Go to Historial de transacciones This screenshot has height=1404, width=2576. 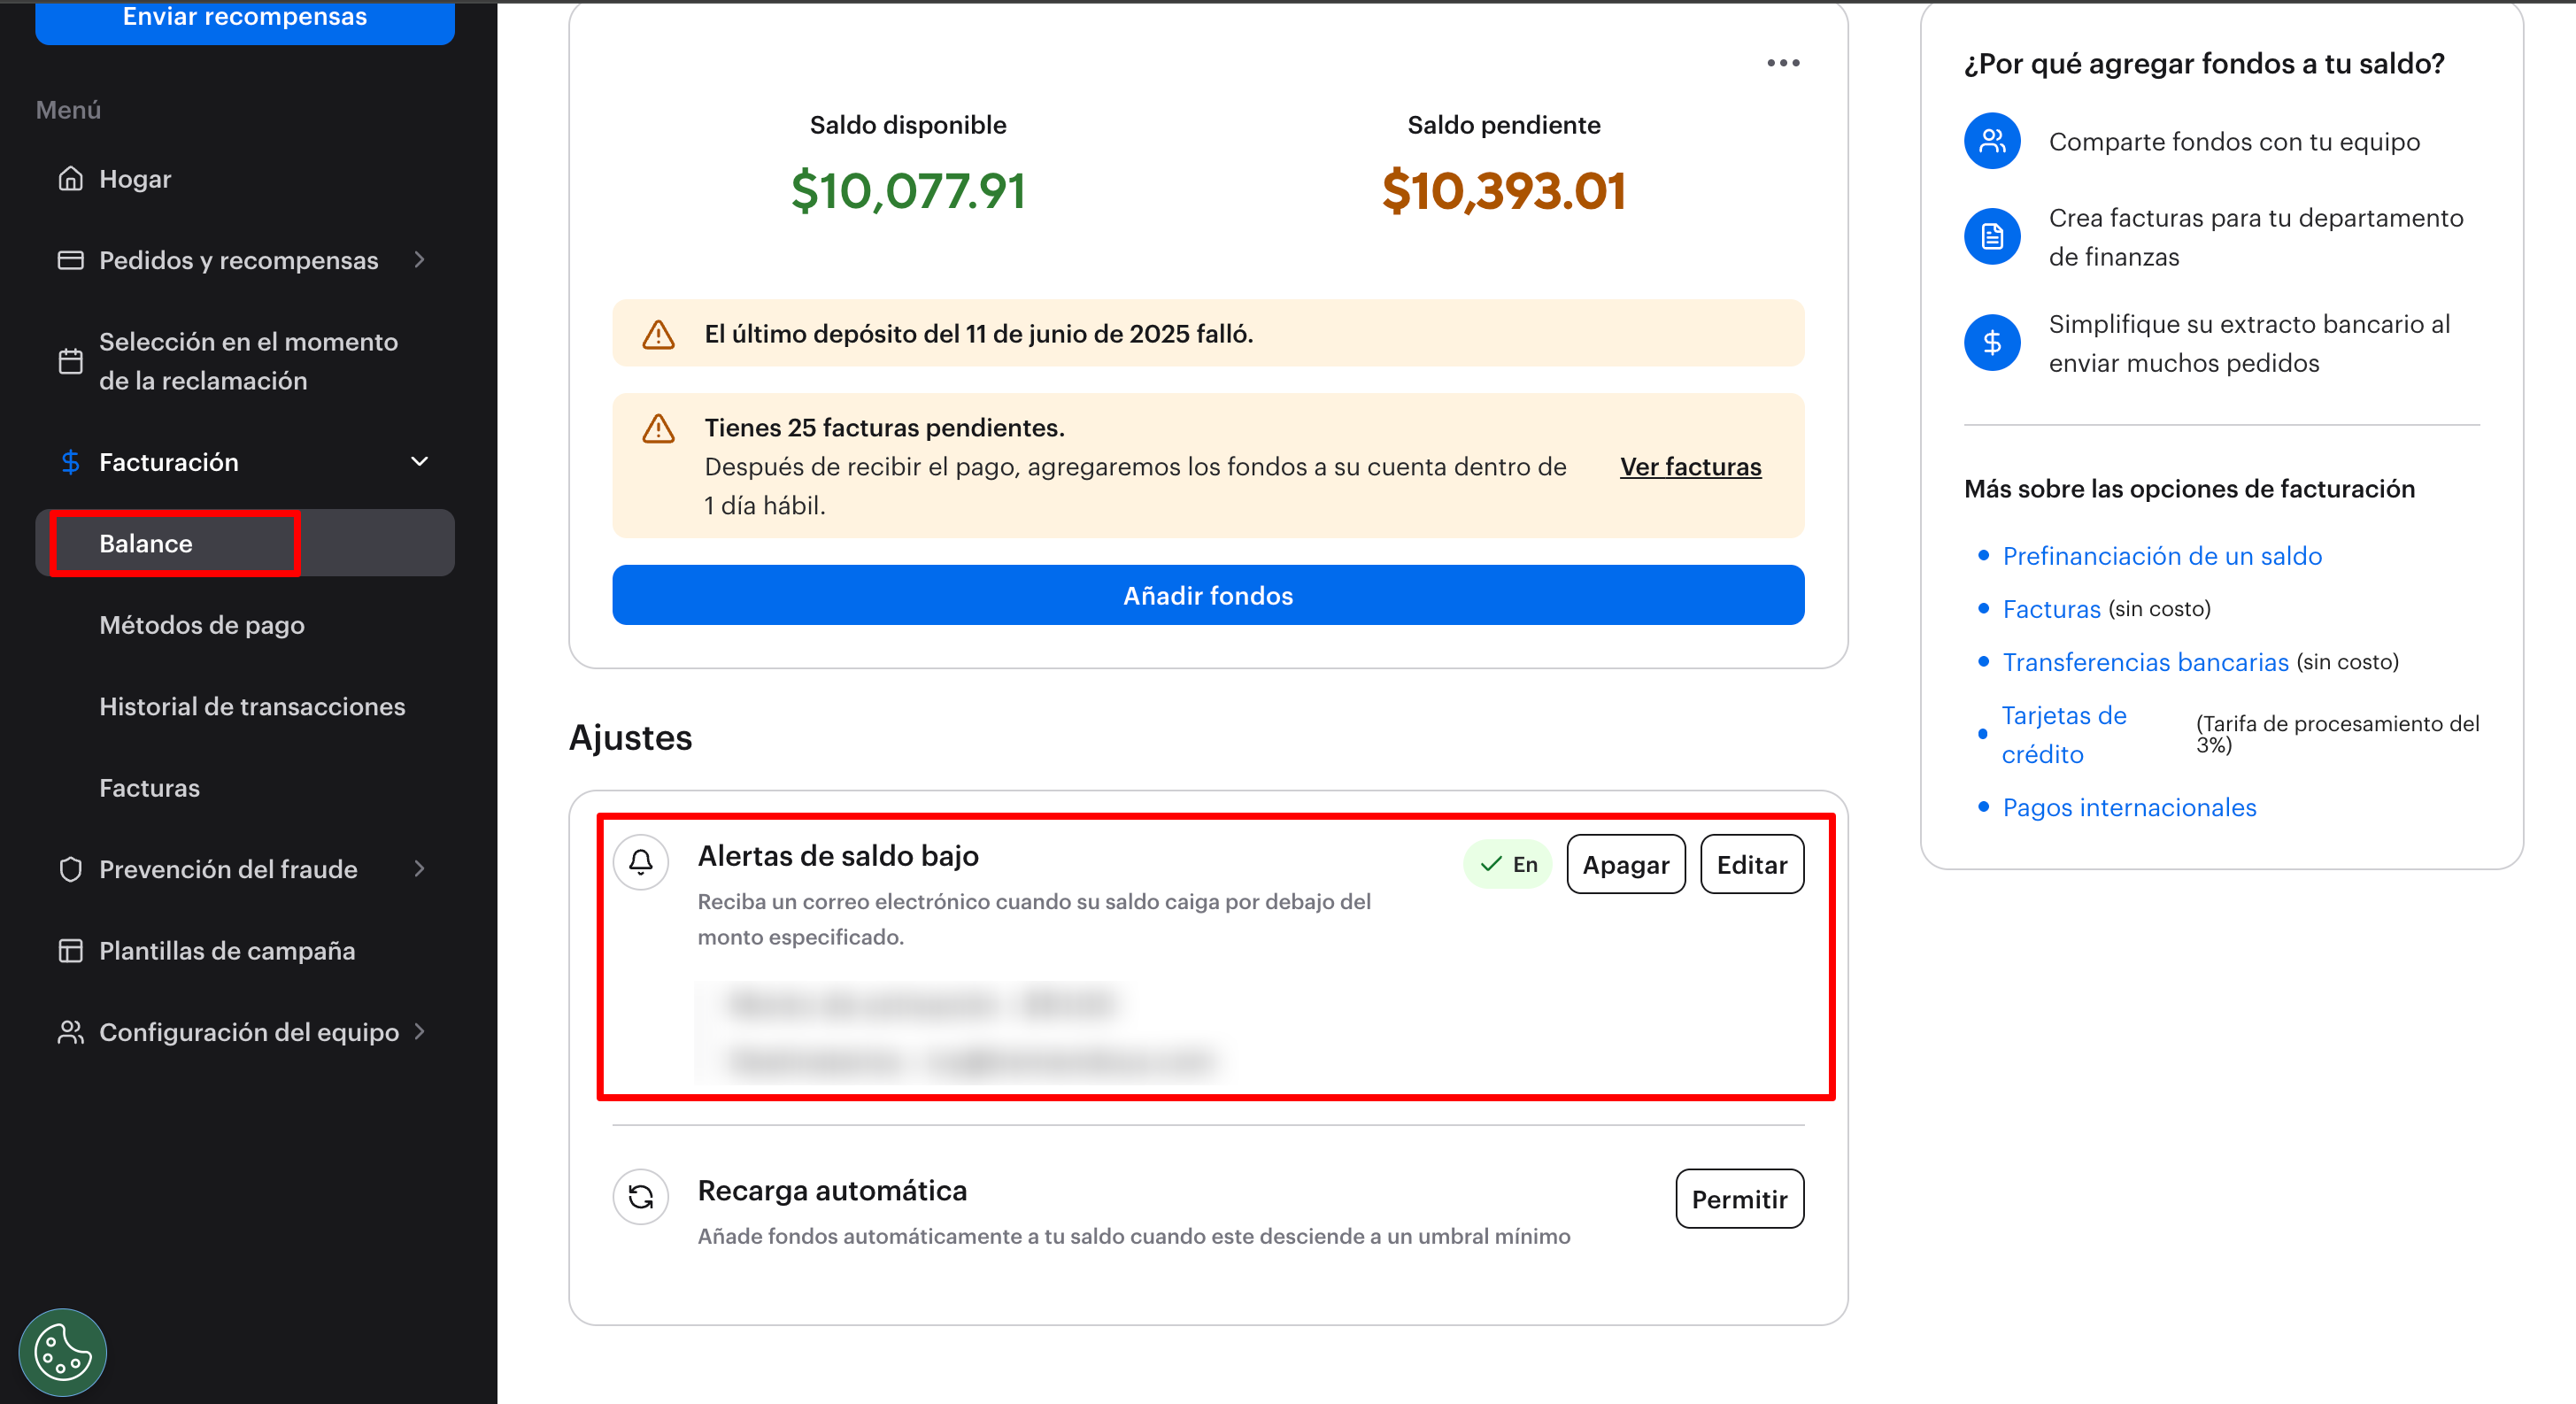pos(252,707)
